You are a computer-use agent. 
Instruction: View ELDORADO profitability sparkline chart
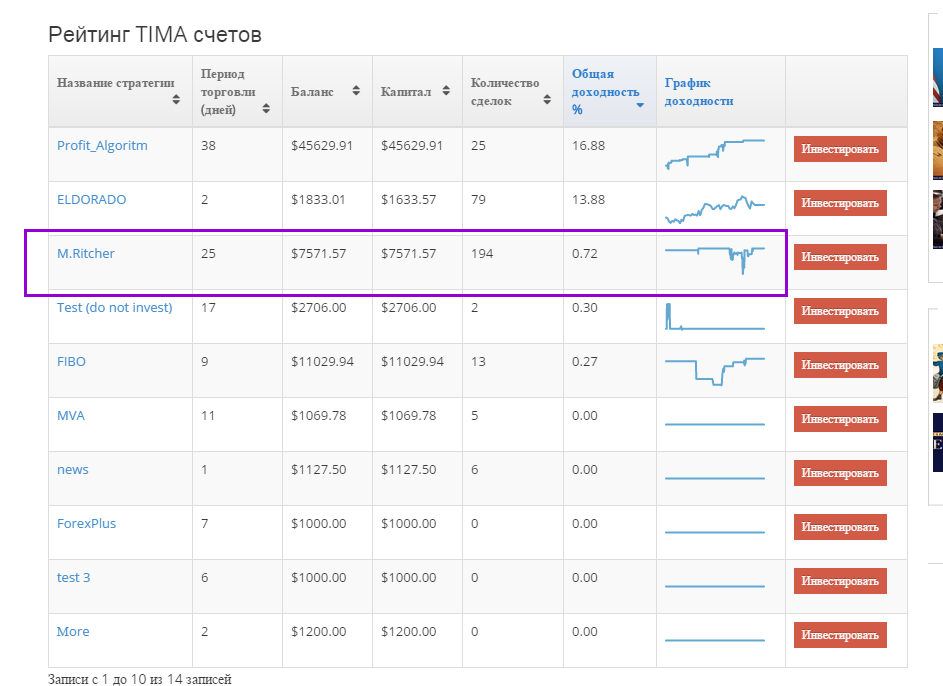click(x=715, y=209)
